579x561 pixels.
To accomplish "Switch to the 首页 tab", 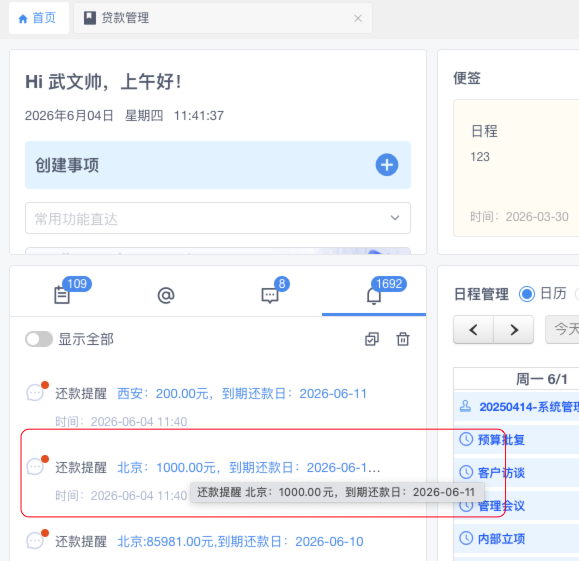I will click(38, 18).
